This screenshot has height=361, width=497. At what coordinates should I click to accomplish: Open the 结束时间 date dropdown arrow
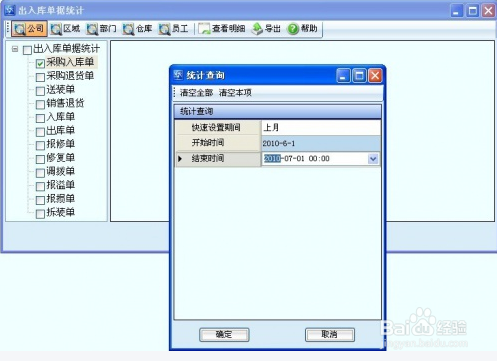373,159
